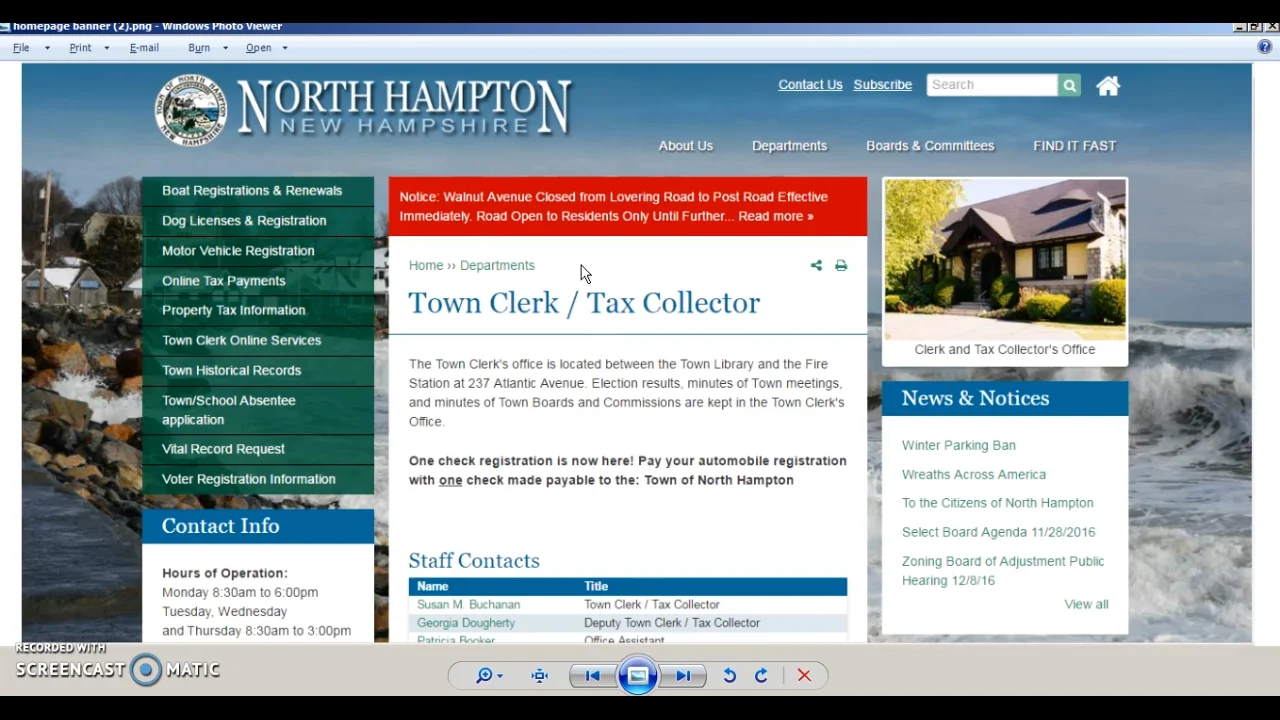Open the Winter Parking Ban notice
The image size is (1280, 720).
pos(959,445)
